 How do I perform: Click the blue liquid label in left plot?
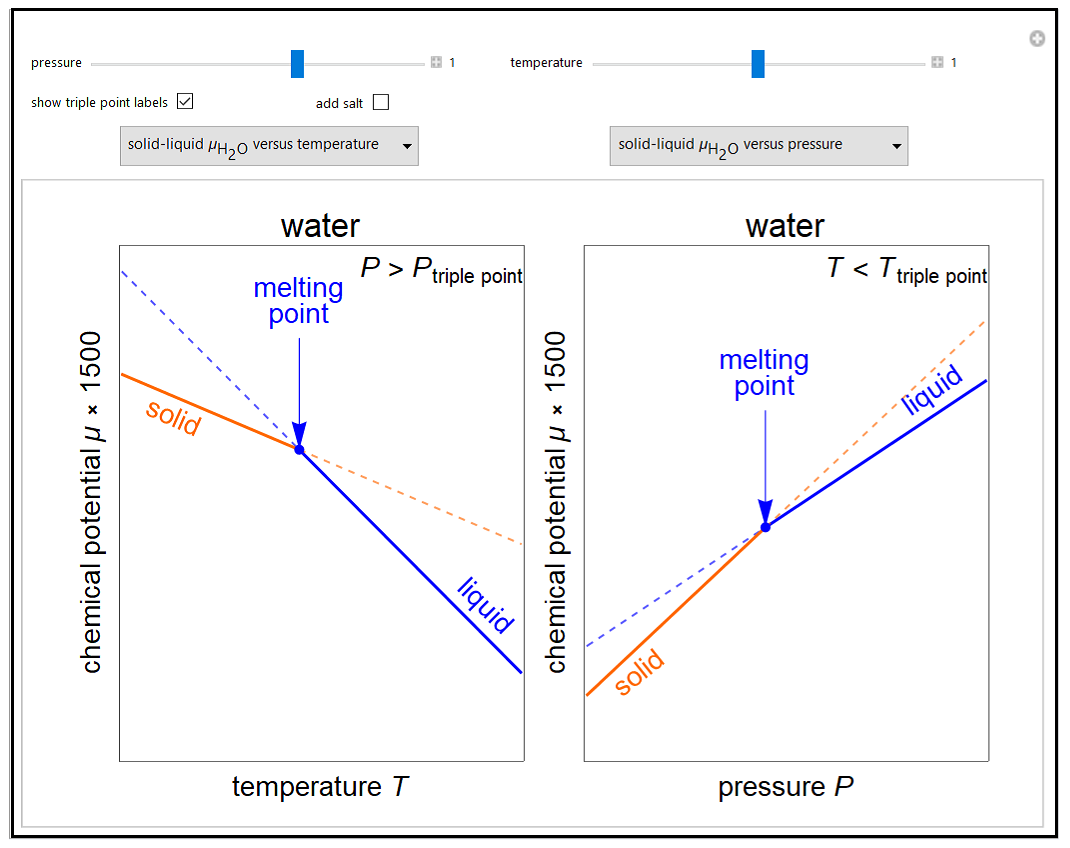(x=486, y=605)
